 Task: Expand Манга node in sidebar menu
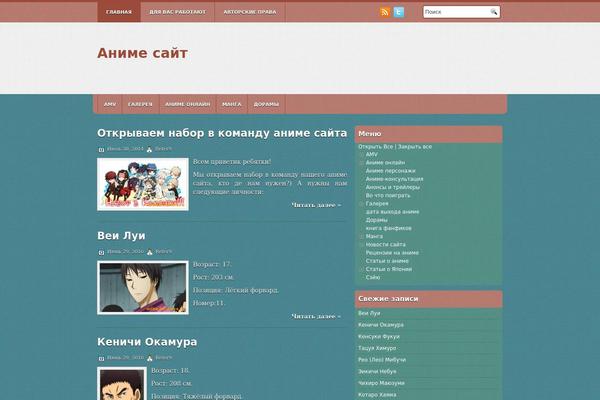(x=361, y=237)
